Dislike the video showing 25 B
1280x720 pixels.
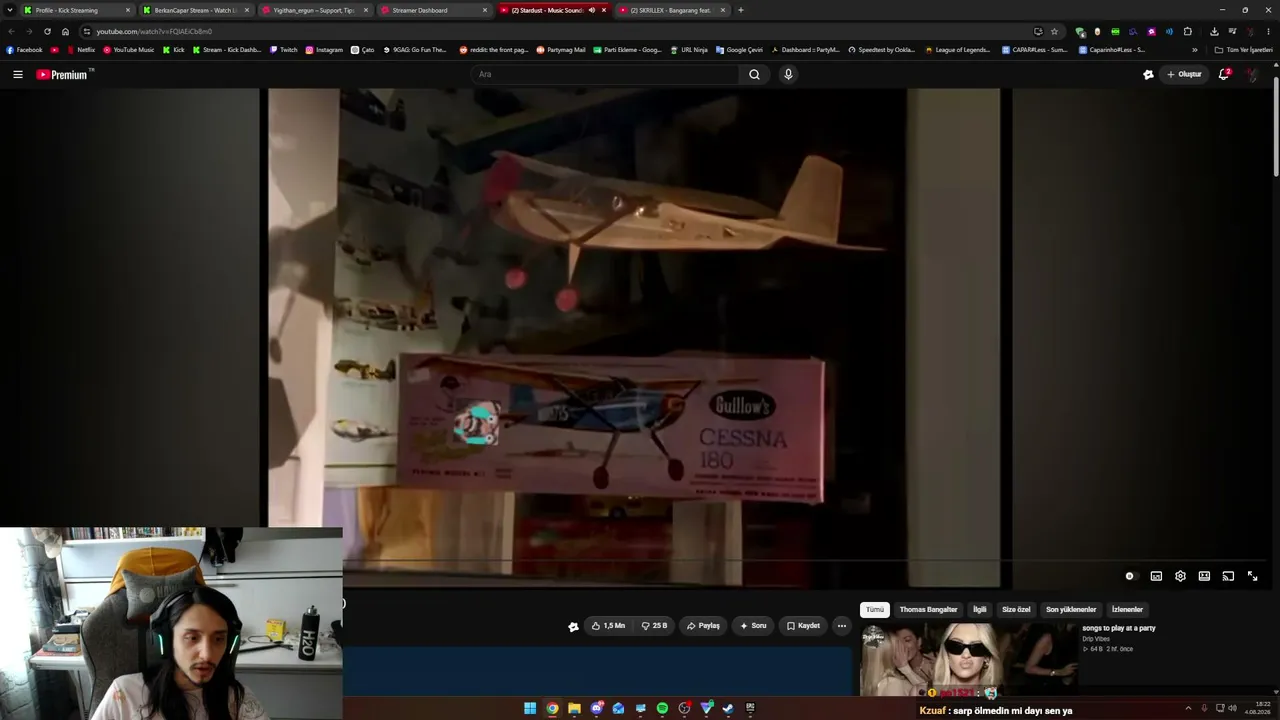(x=655, y=626)
